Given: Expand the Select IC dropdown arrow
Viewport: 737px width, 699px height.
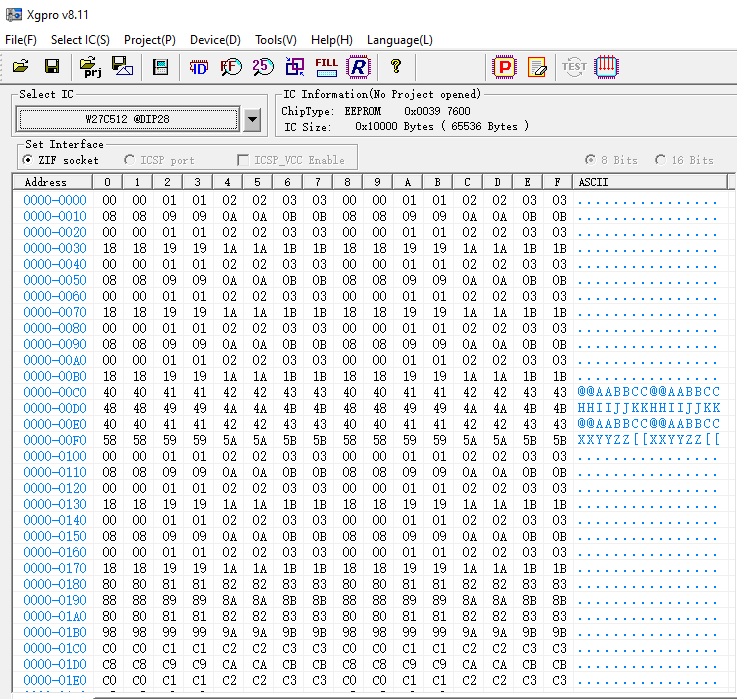Looking at the screenshot, I should [252, 119].
